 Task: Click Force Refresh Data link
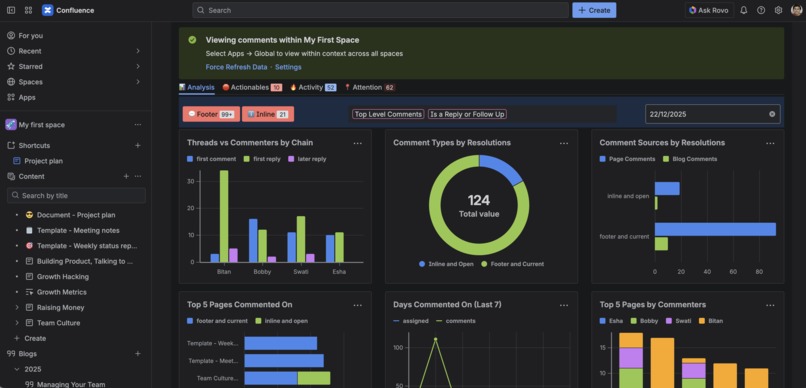[236, 67]
